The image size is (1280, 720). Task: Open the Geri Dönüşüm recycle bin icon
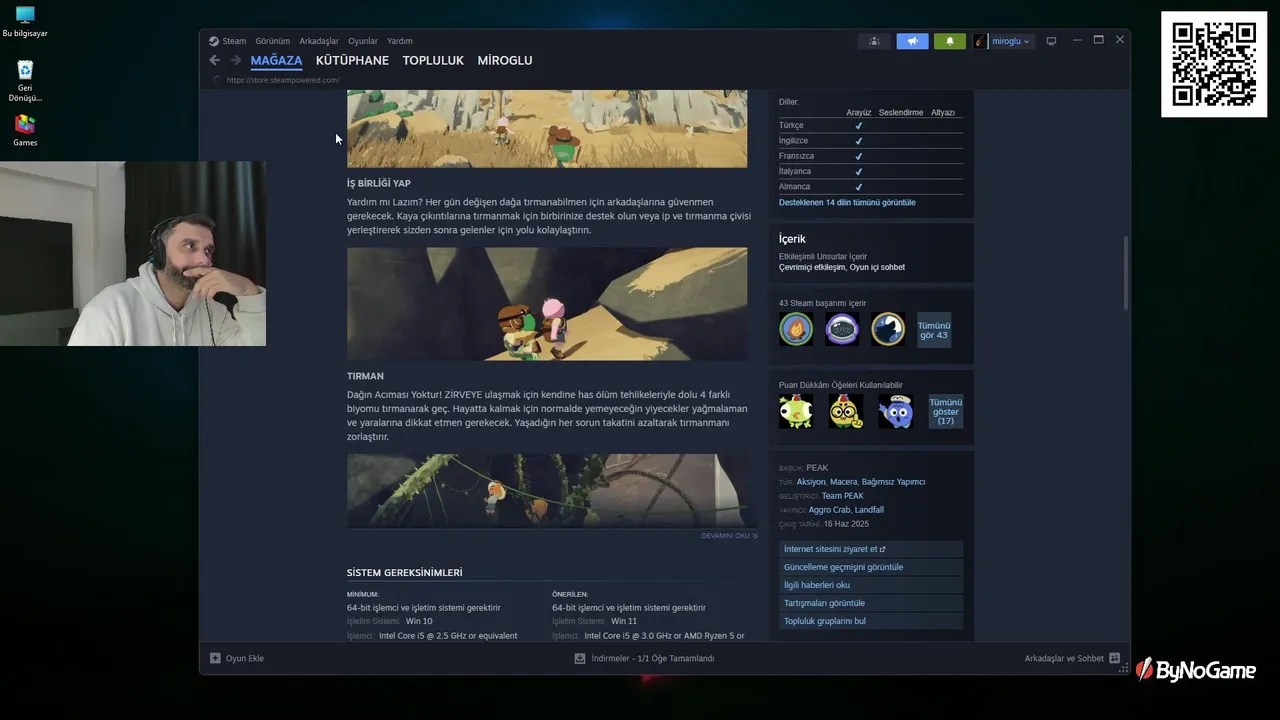pos(25,82)
